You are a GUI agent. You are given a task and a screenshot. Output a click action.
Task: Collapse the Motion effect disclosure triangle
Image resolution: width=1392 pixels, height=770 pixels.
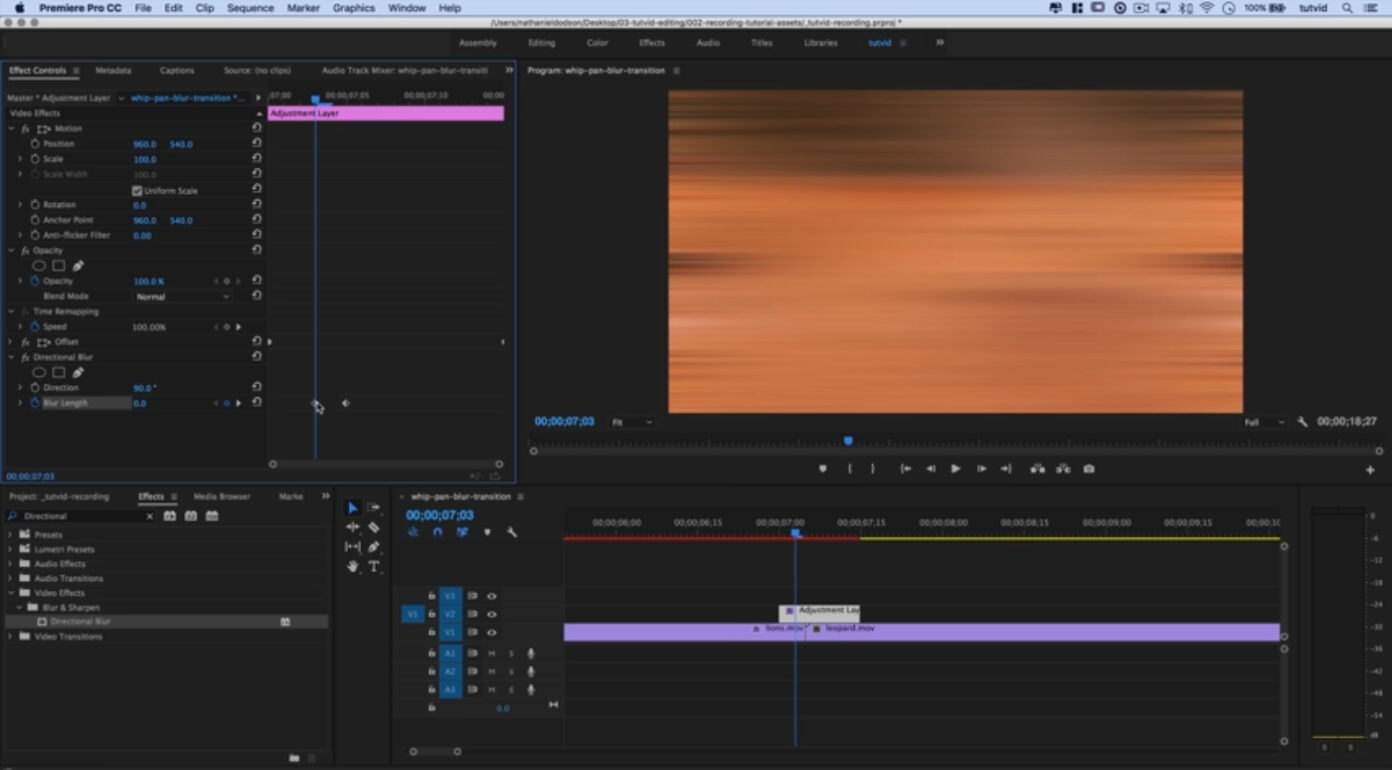coord(11,128)
